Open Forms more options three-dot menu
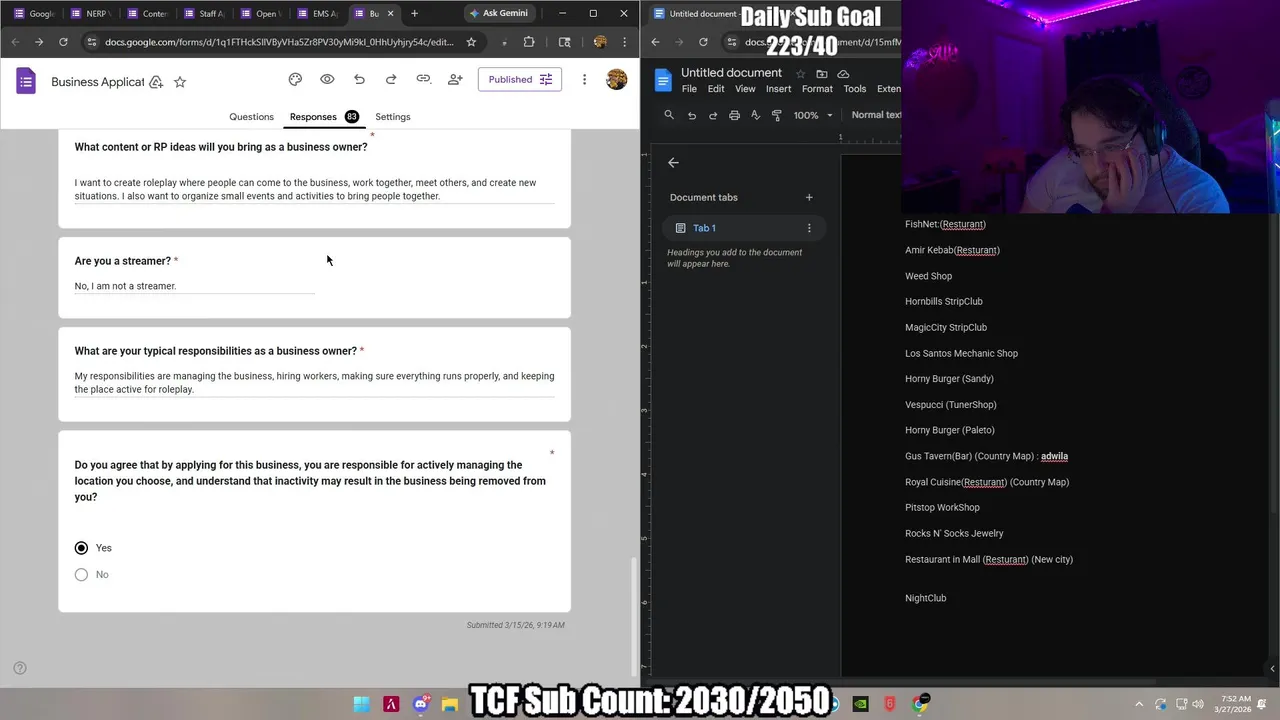Viewport: 1280px width, 720px height. (x=584, y=80)
